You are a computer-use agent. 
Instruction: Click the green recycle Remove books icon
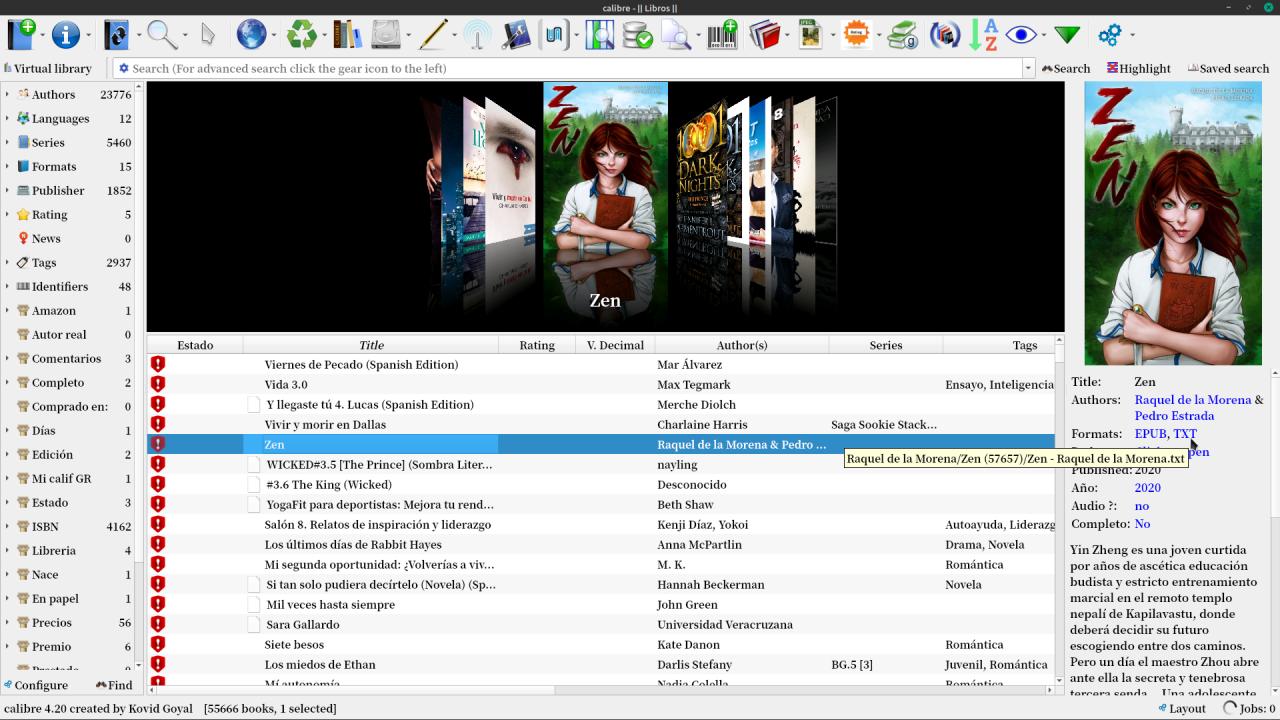tap(301, 35)
